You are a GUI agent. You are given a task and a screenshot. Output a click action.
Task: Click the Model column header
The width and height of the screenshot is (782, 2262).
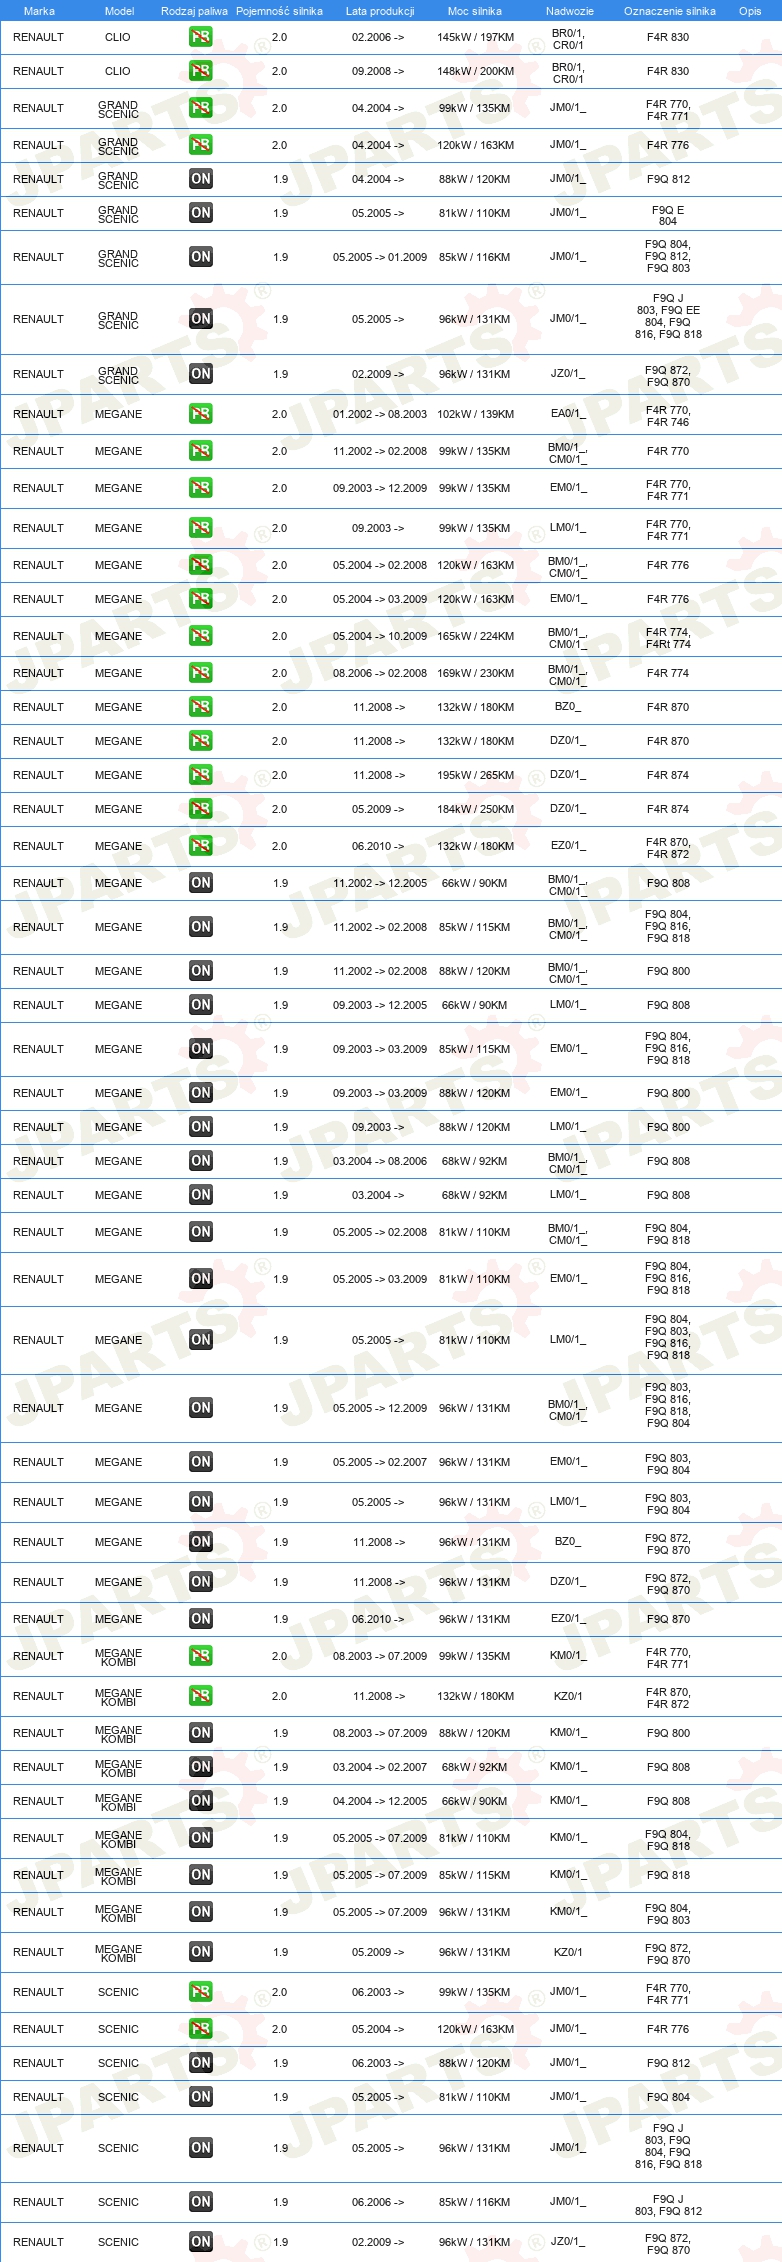(119, 11)
